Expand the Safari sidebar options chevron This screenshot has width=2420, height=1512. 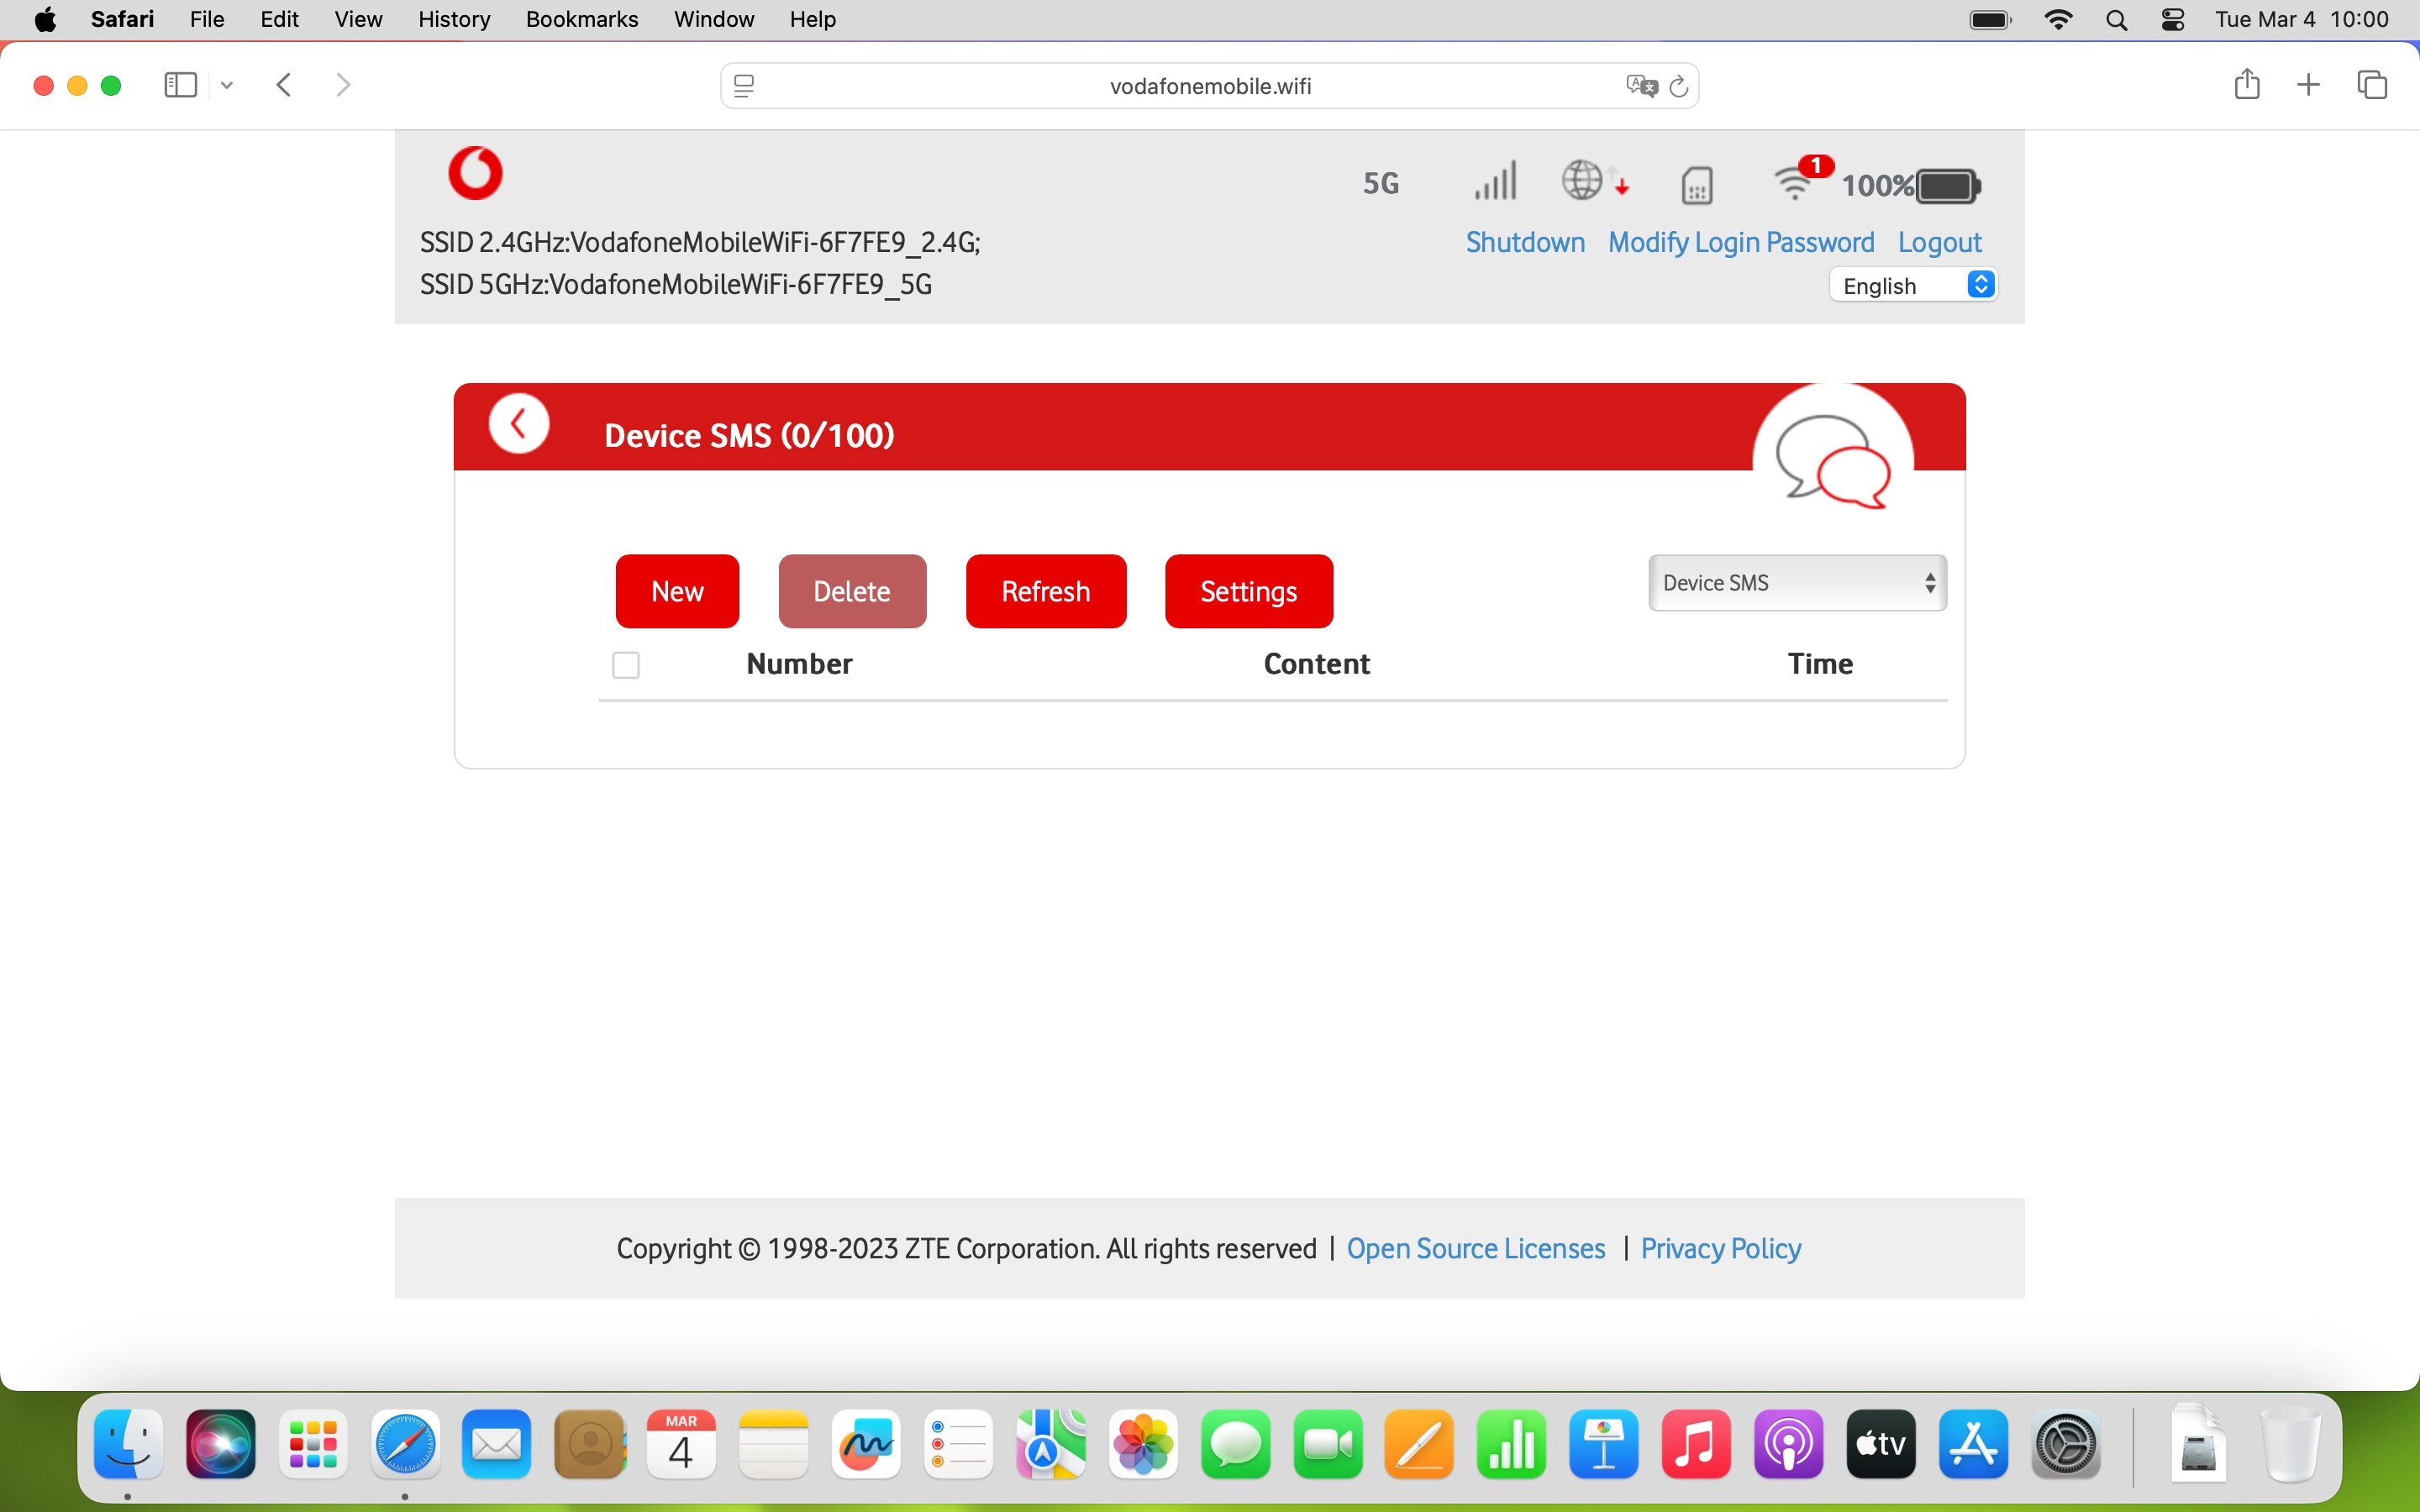pyautogui.click(x=227, y=86)
